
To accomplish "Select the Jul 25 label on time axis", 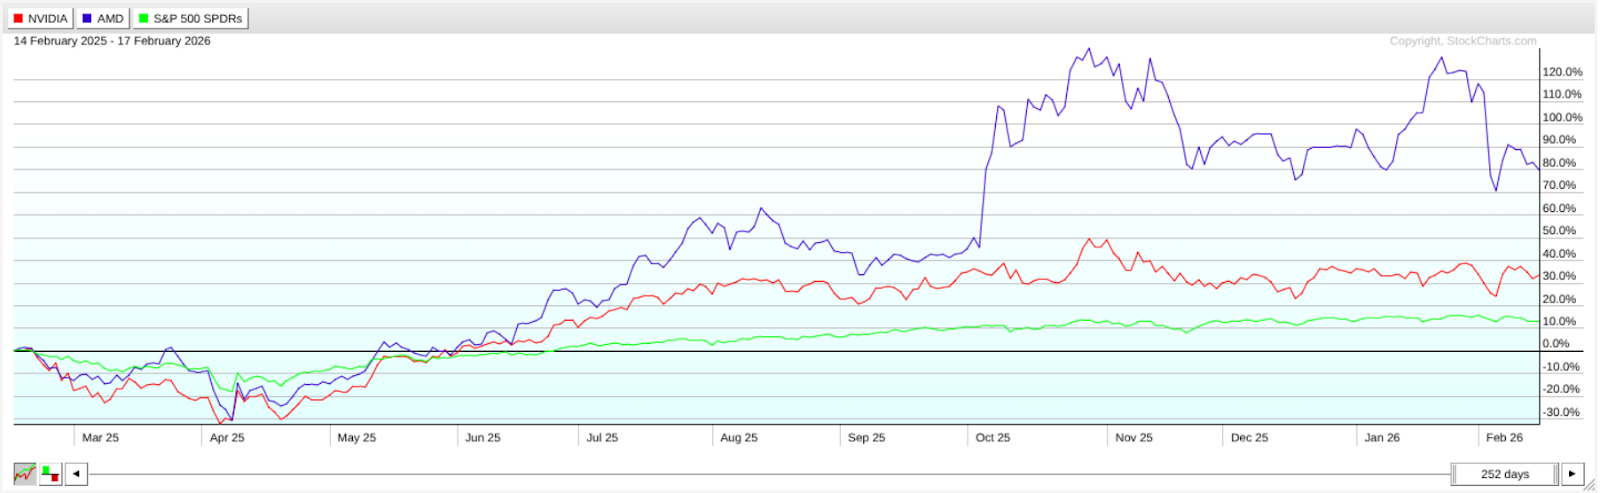I will (602, 437).
